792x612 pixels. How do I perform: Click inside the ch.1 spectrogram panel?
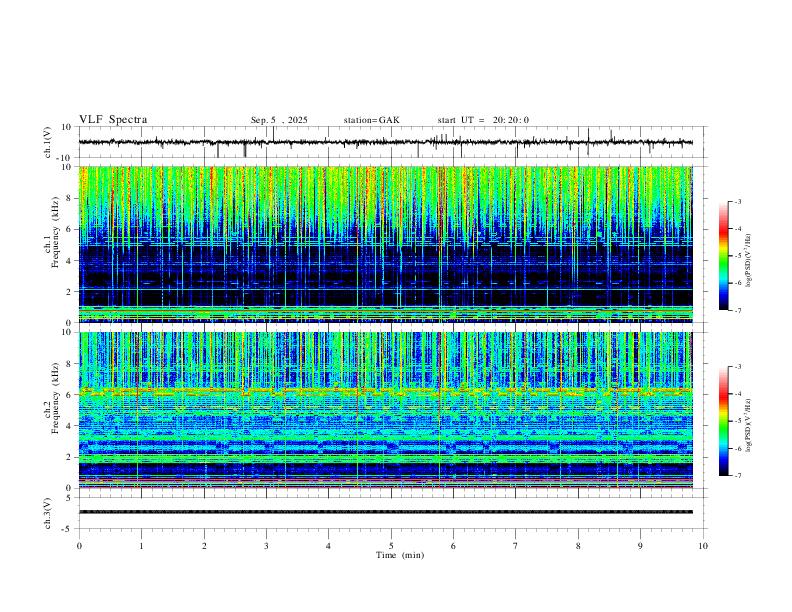click(x=385, y=244)
